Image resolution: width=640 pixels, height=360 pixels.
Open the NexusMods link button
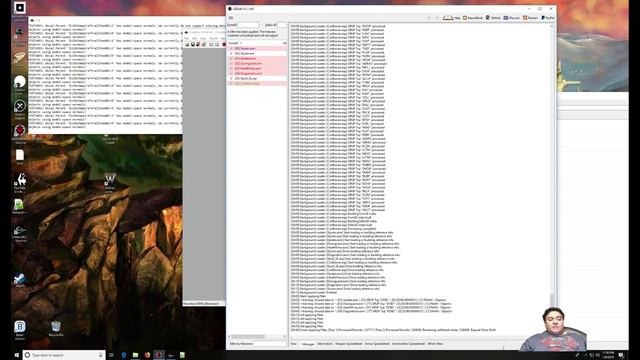click(x=473, y=18)
